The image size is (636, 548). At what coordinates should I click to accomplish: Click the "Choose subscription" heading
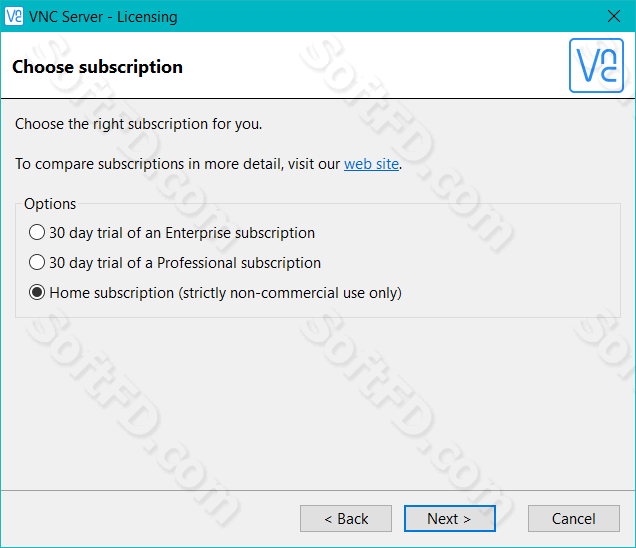[x=97, y=67]
